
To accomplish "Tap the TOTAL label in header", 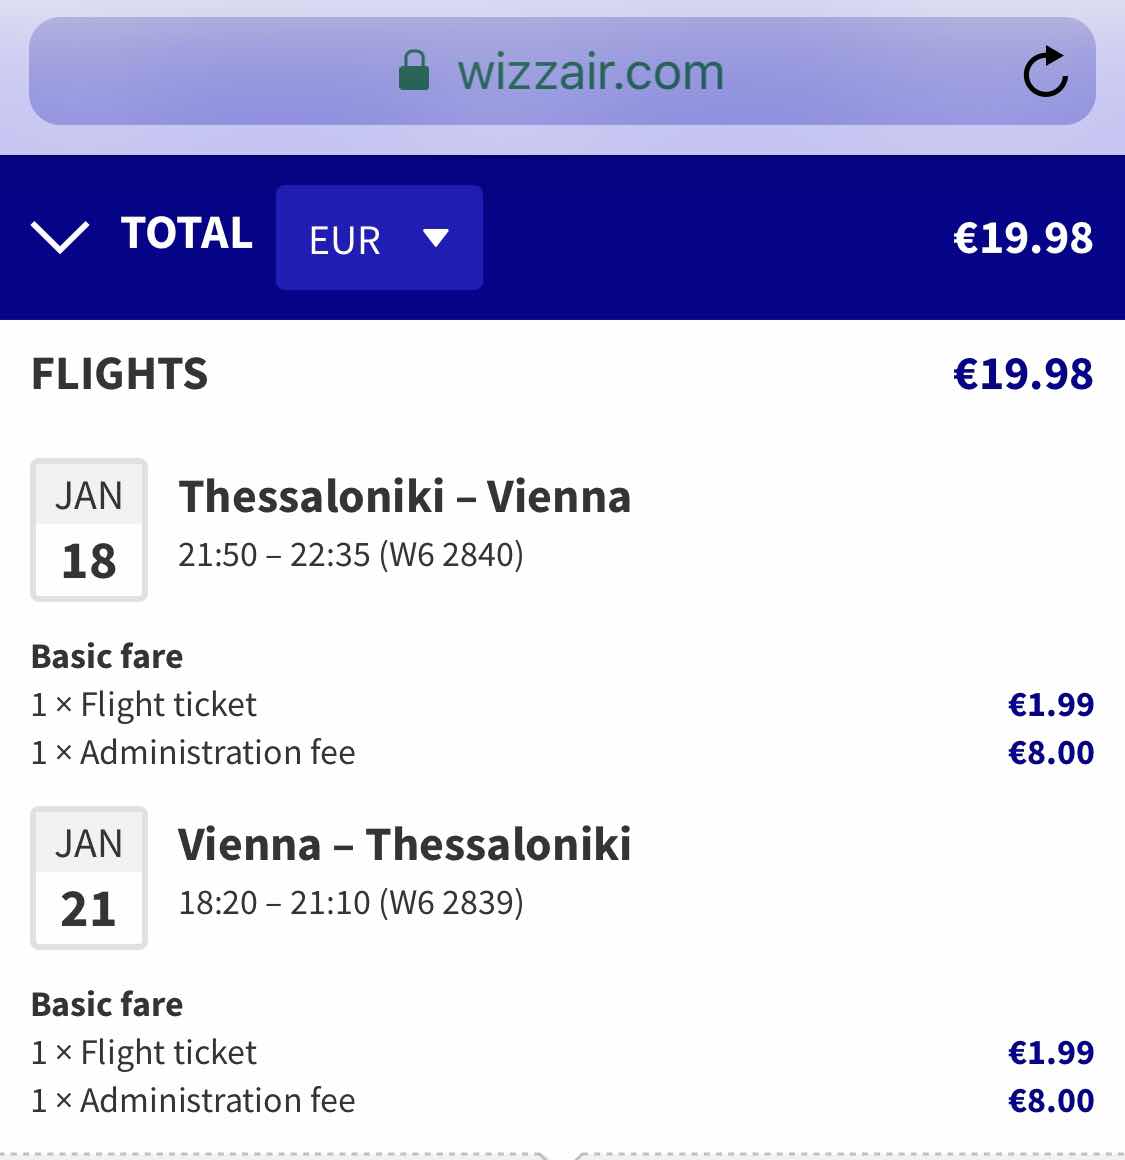I will (186, 233).
